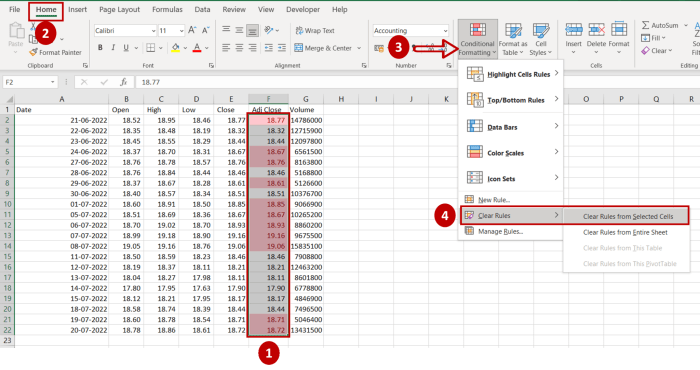Open Highlight Cells Rules submenu

tap(511, 74)
